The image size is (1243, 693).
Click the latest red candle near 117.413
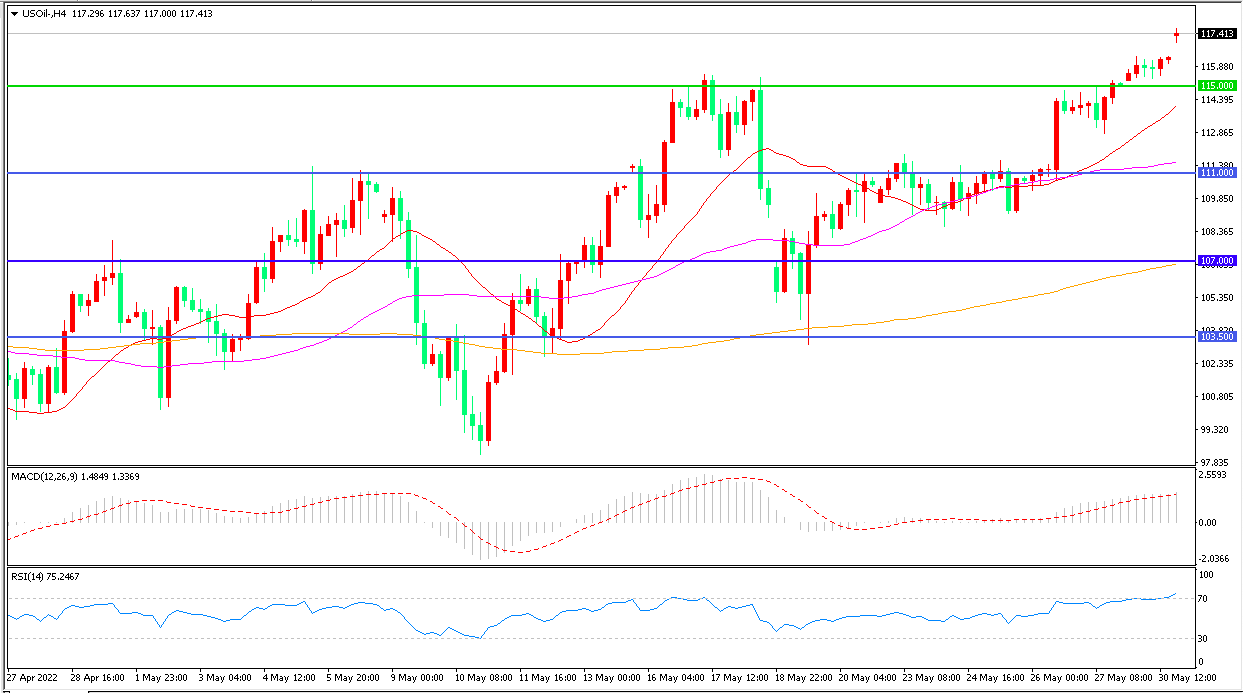[x=1177, y=36]
